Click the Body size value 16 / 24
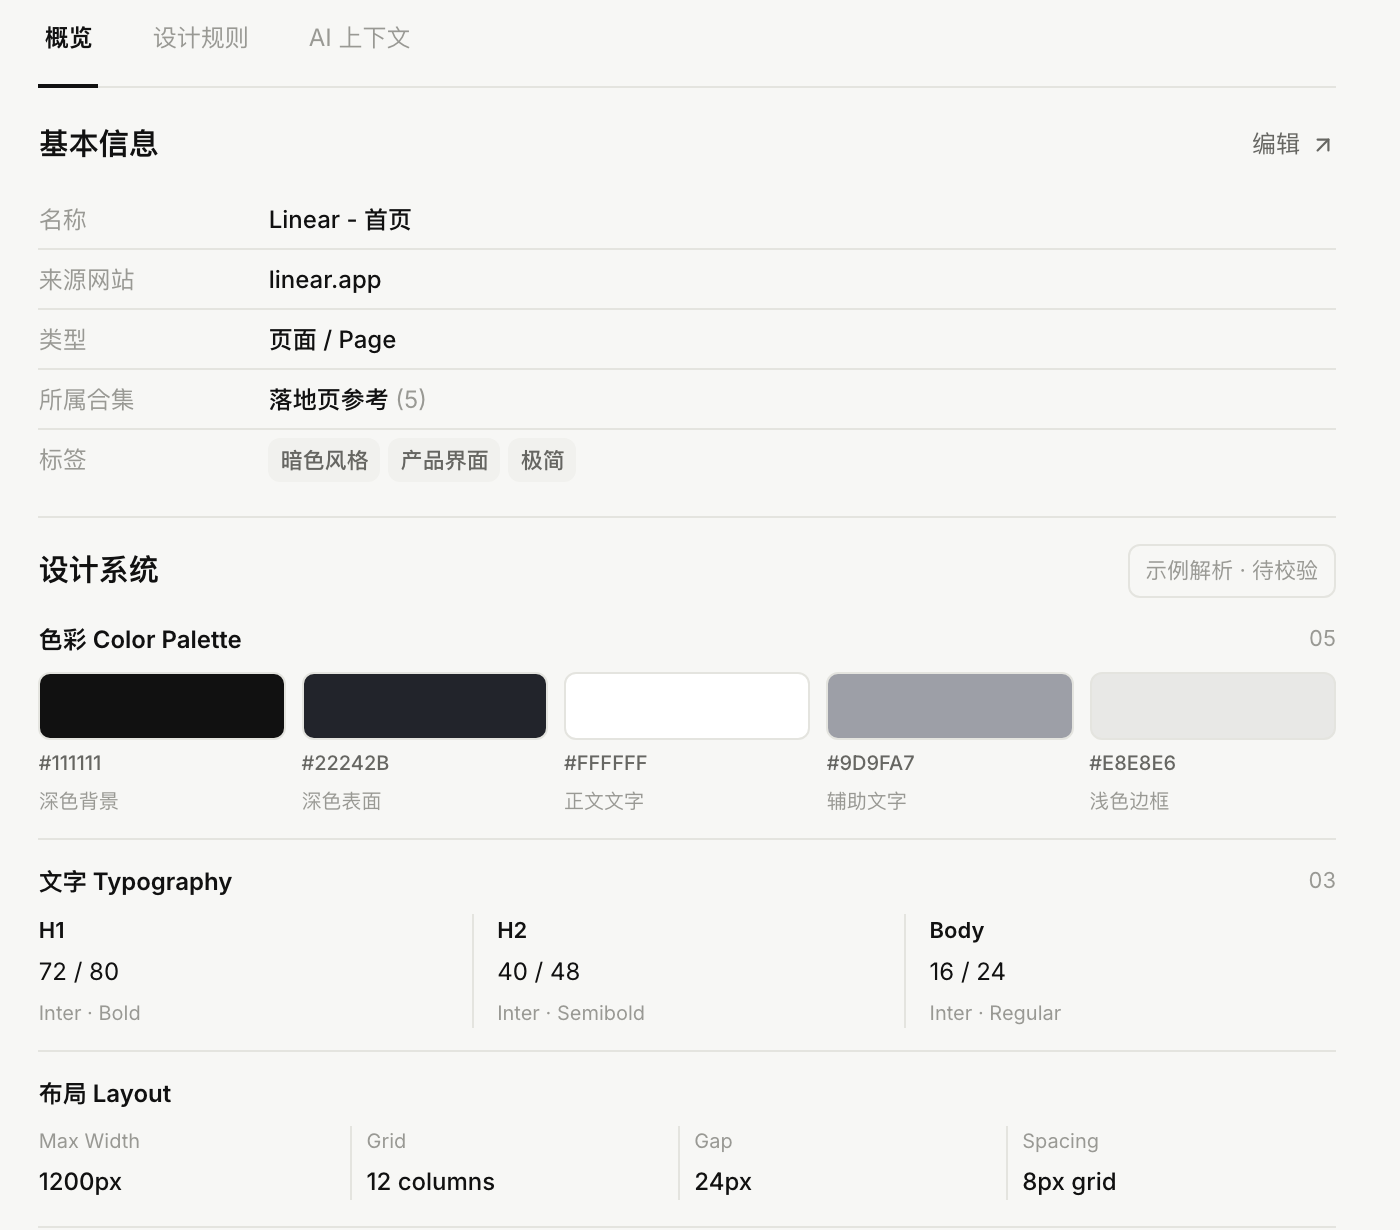This screenshot has height=1230, width=1400. click(x=967, y=972)
